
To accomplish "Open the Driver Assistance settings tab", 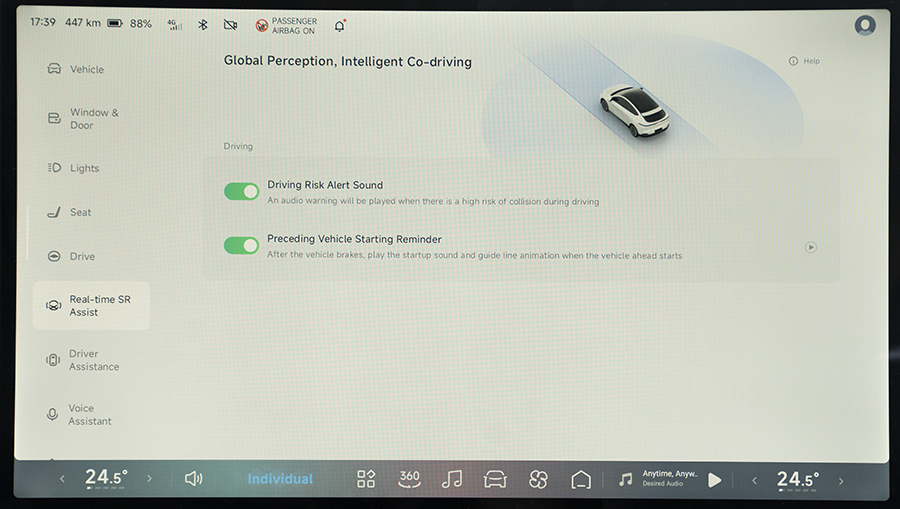I will [x=91, y=360].
